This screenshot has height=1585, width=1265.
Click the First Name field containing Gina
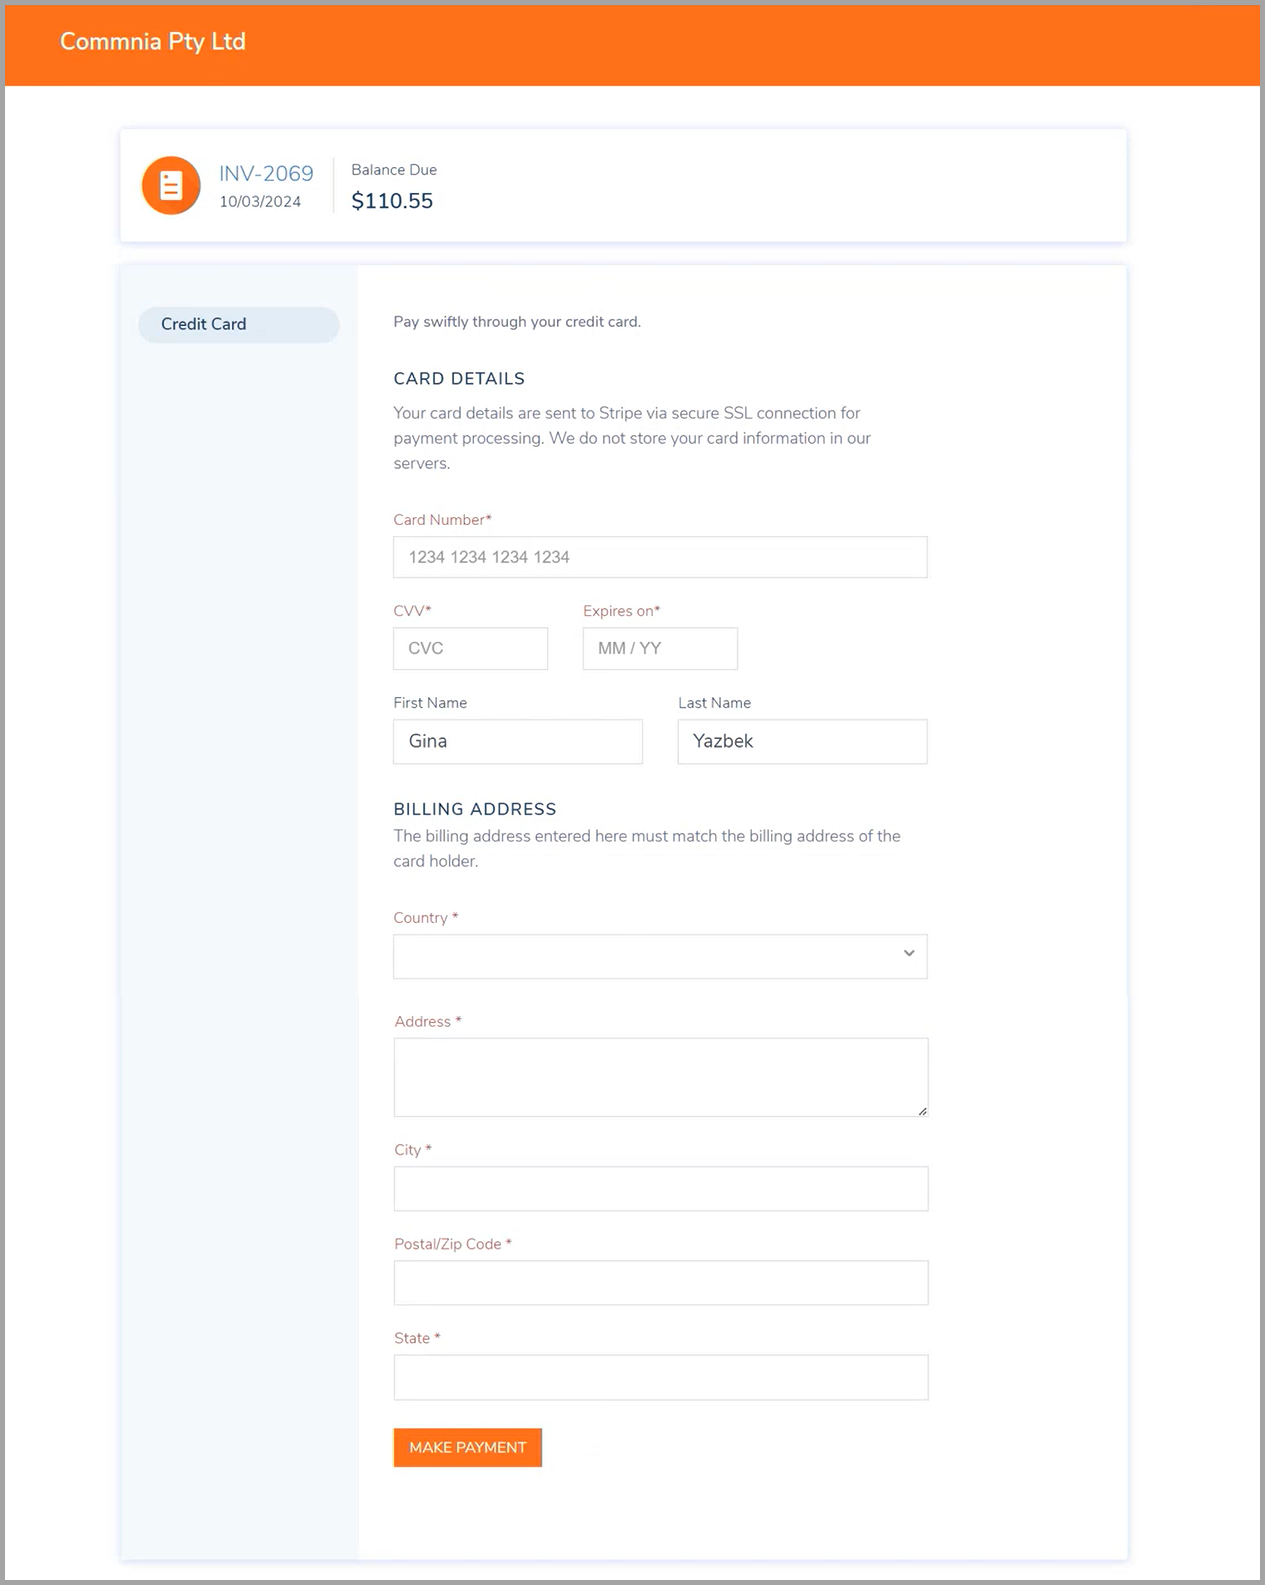[518, 741]
